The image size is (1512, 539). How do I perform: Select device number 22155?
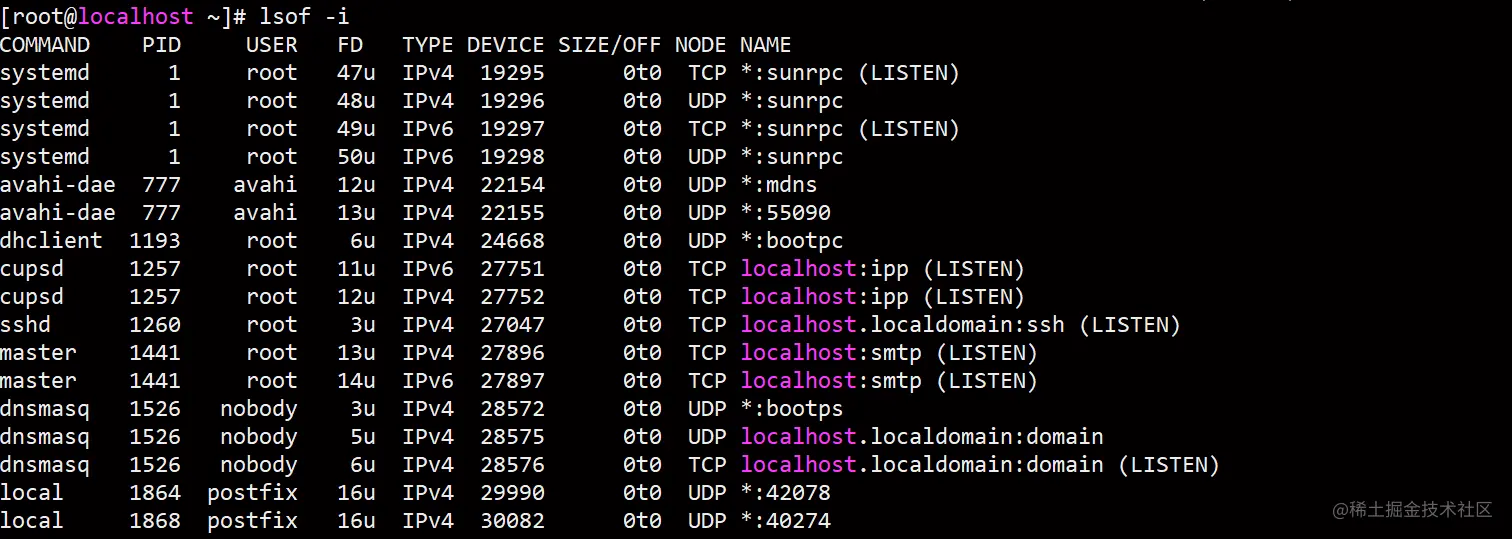[x=512, y=213]
